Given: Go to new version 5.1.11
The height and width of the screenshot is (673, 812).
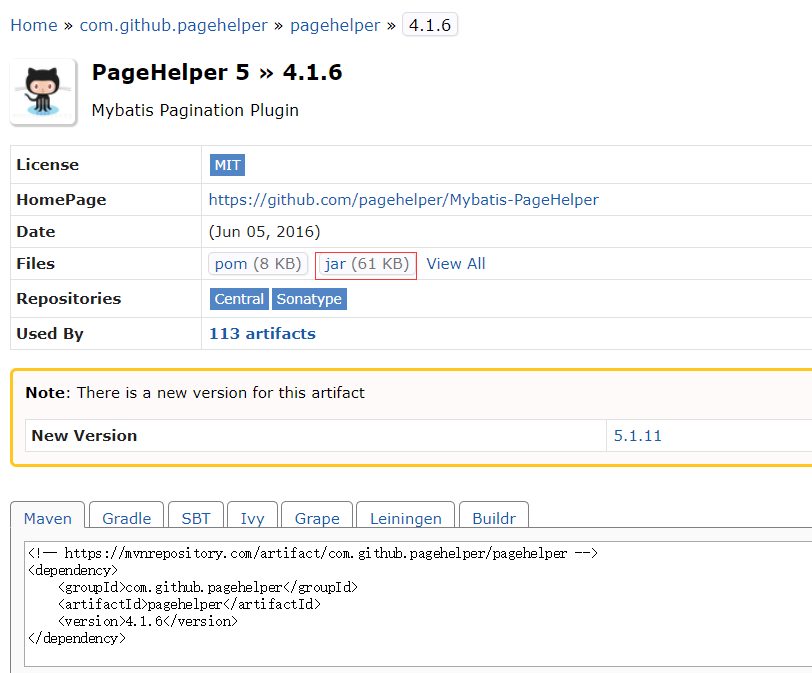Looking at the screenshot, I should (x=637, y=435).
